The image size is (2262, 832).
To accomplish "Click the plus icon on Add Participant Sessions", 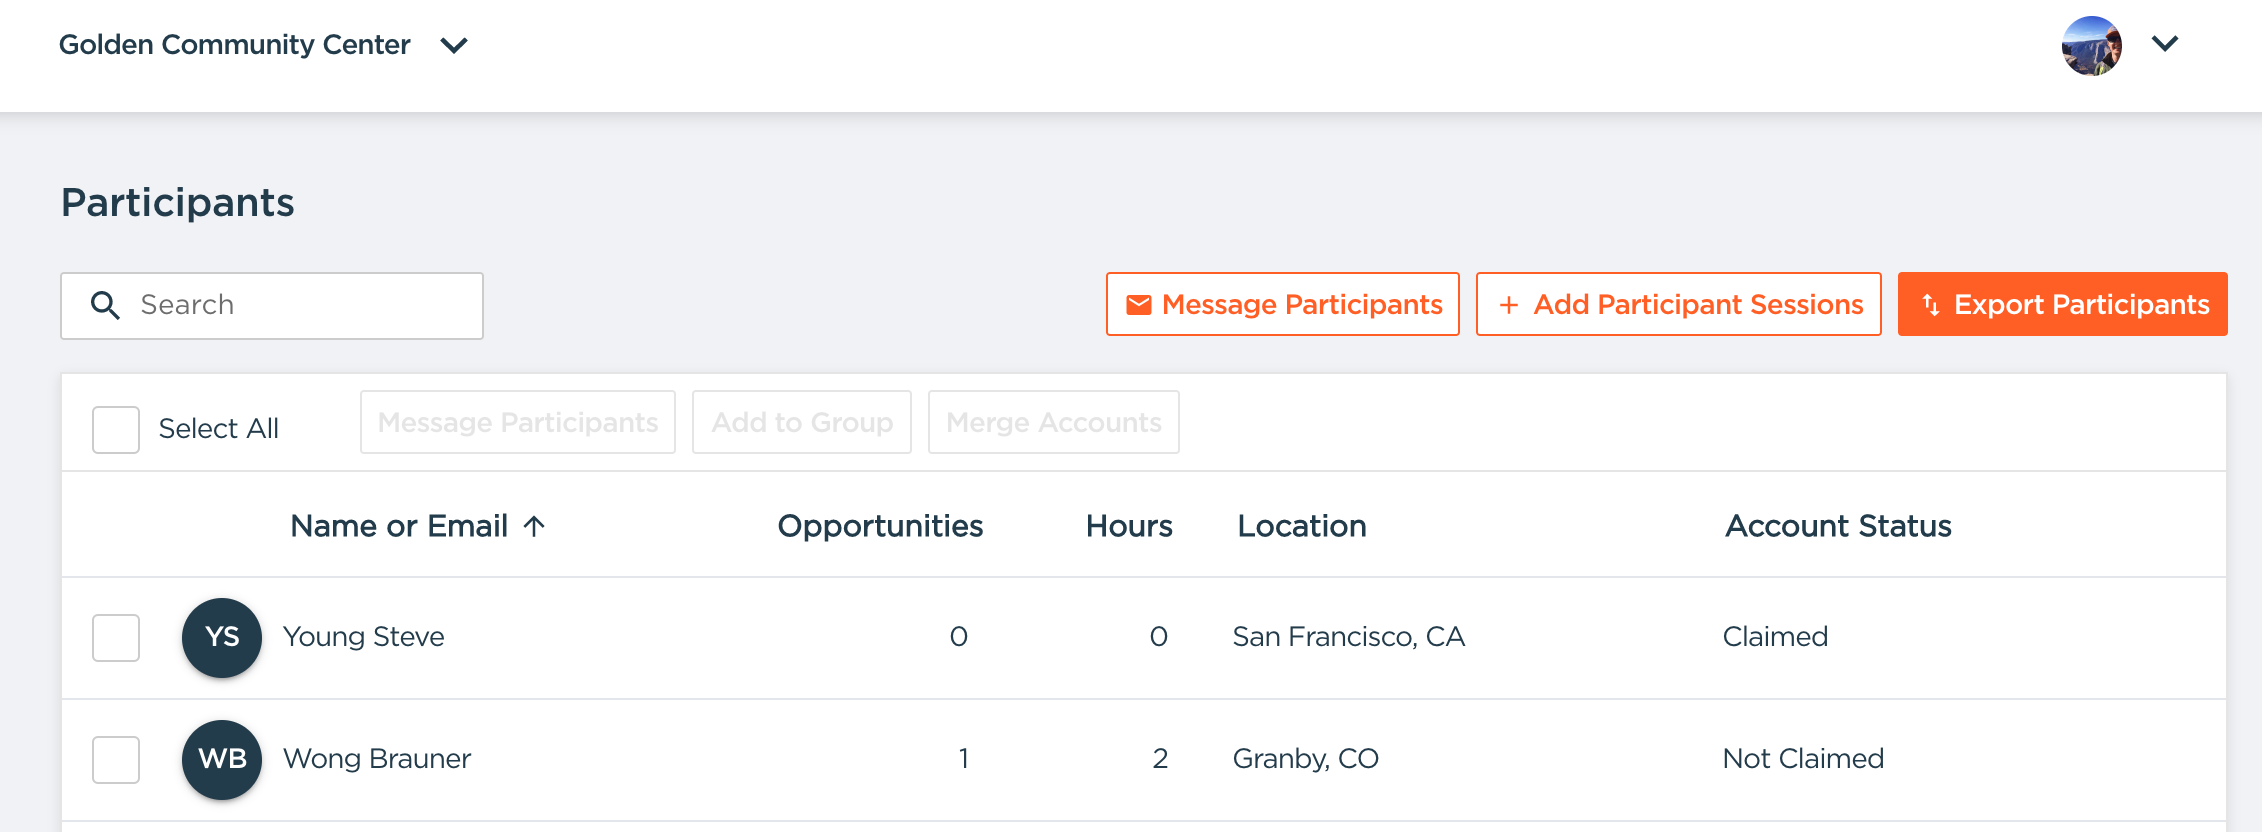I will coord(1508,305).
